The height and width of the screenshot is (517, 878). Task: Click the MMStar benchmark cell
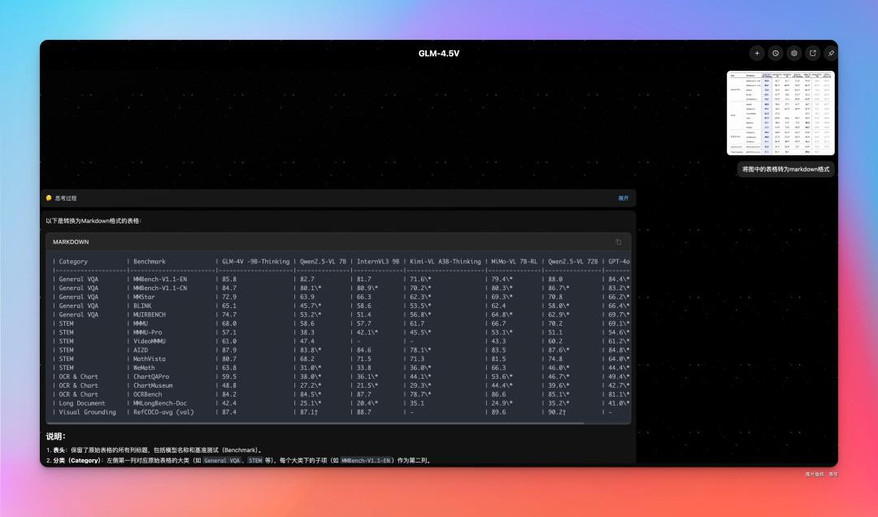tap(144, 297)
